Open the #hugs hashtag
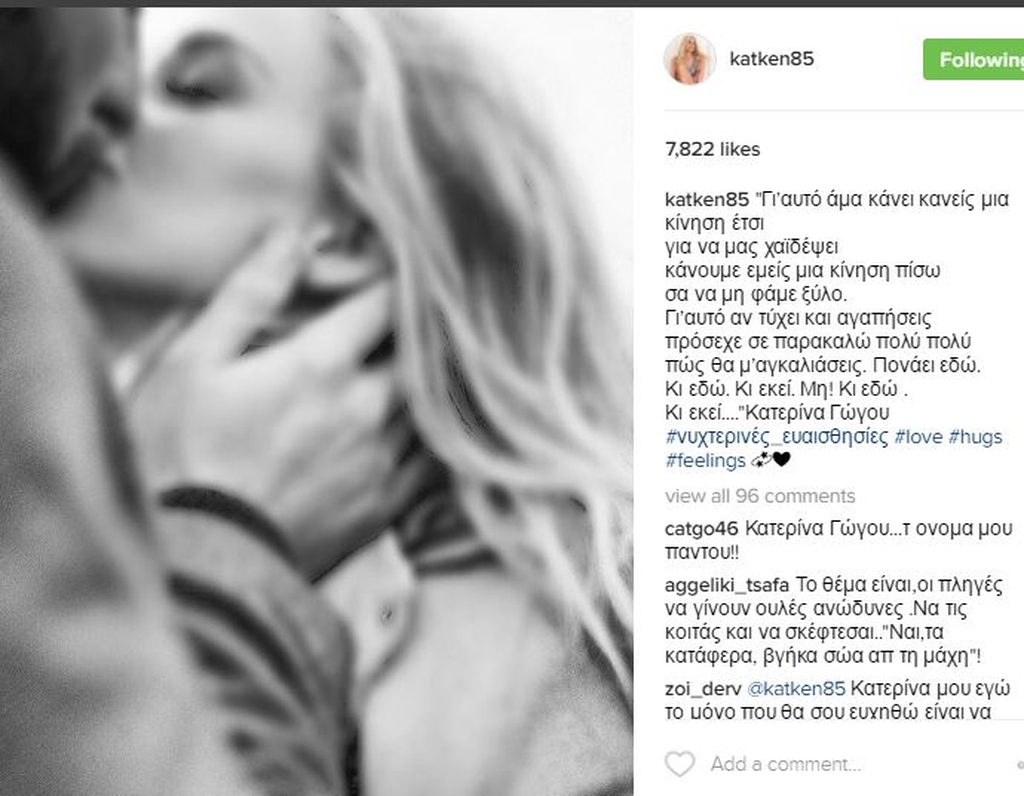The image size is (1024, 796). tap(975, 436)
